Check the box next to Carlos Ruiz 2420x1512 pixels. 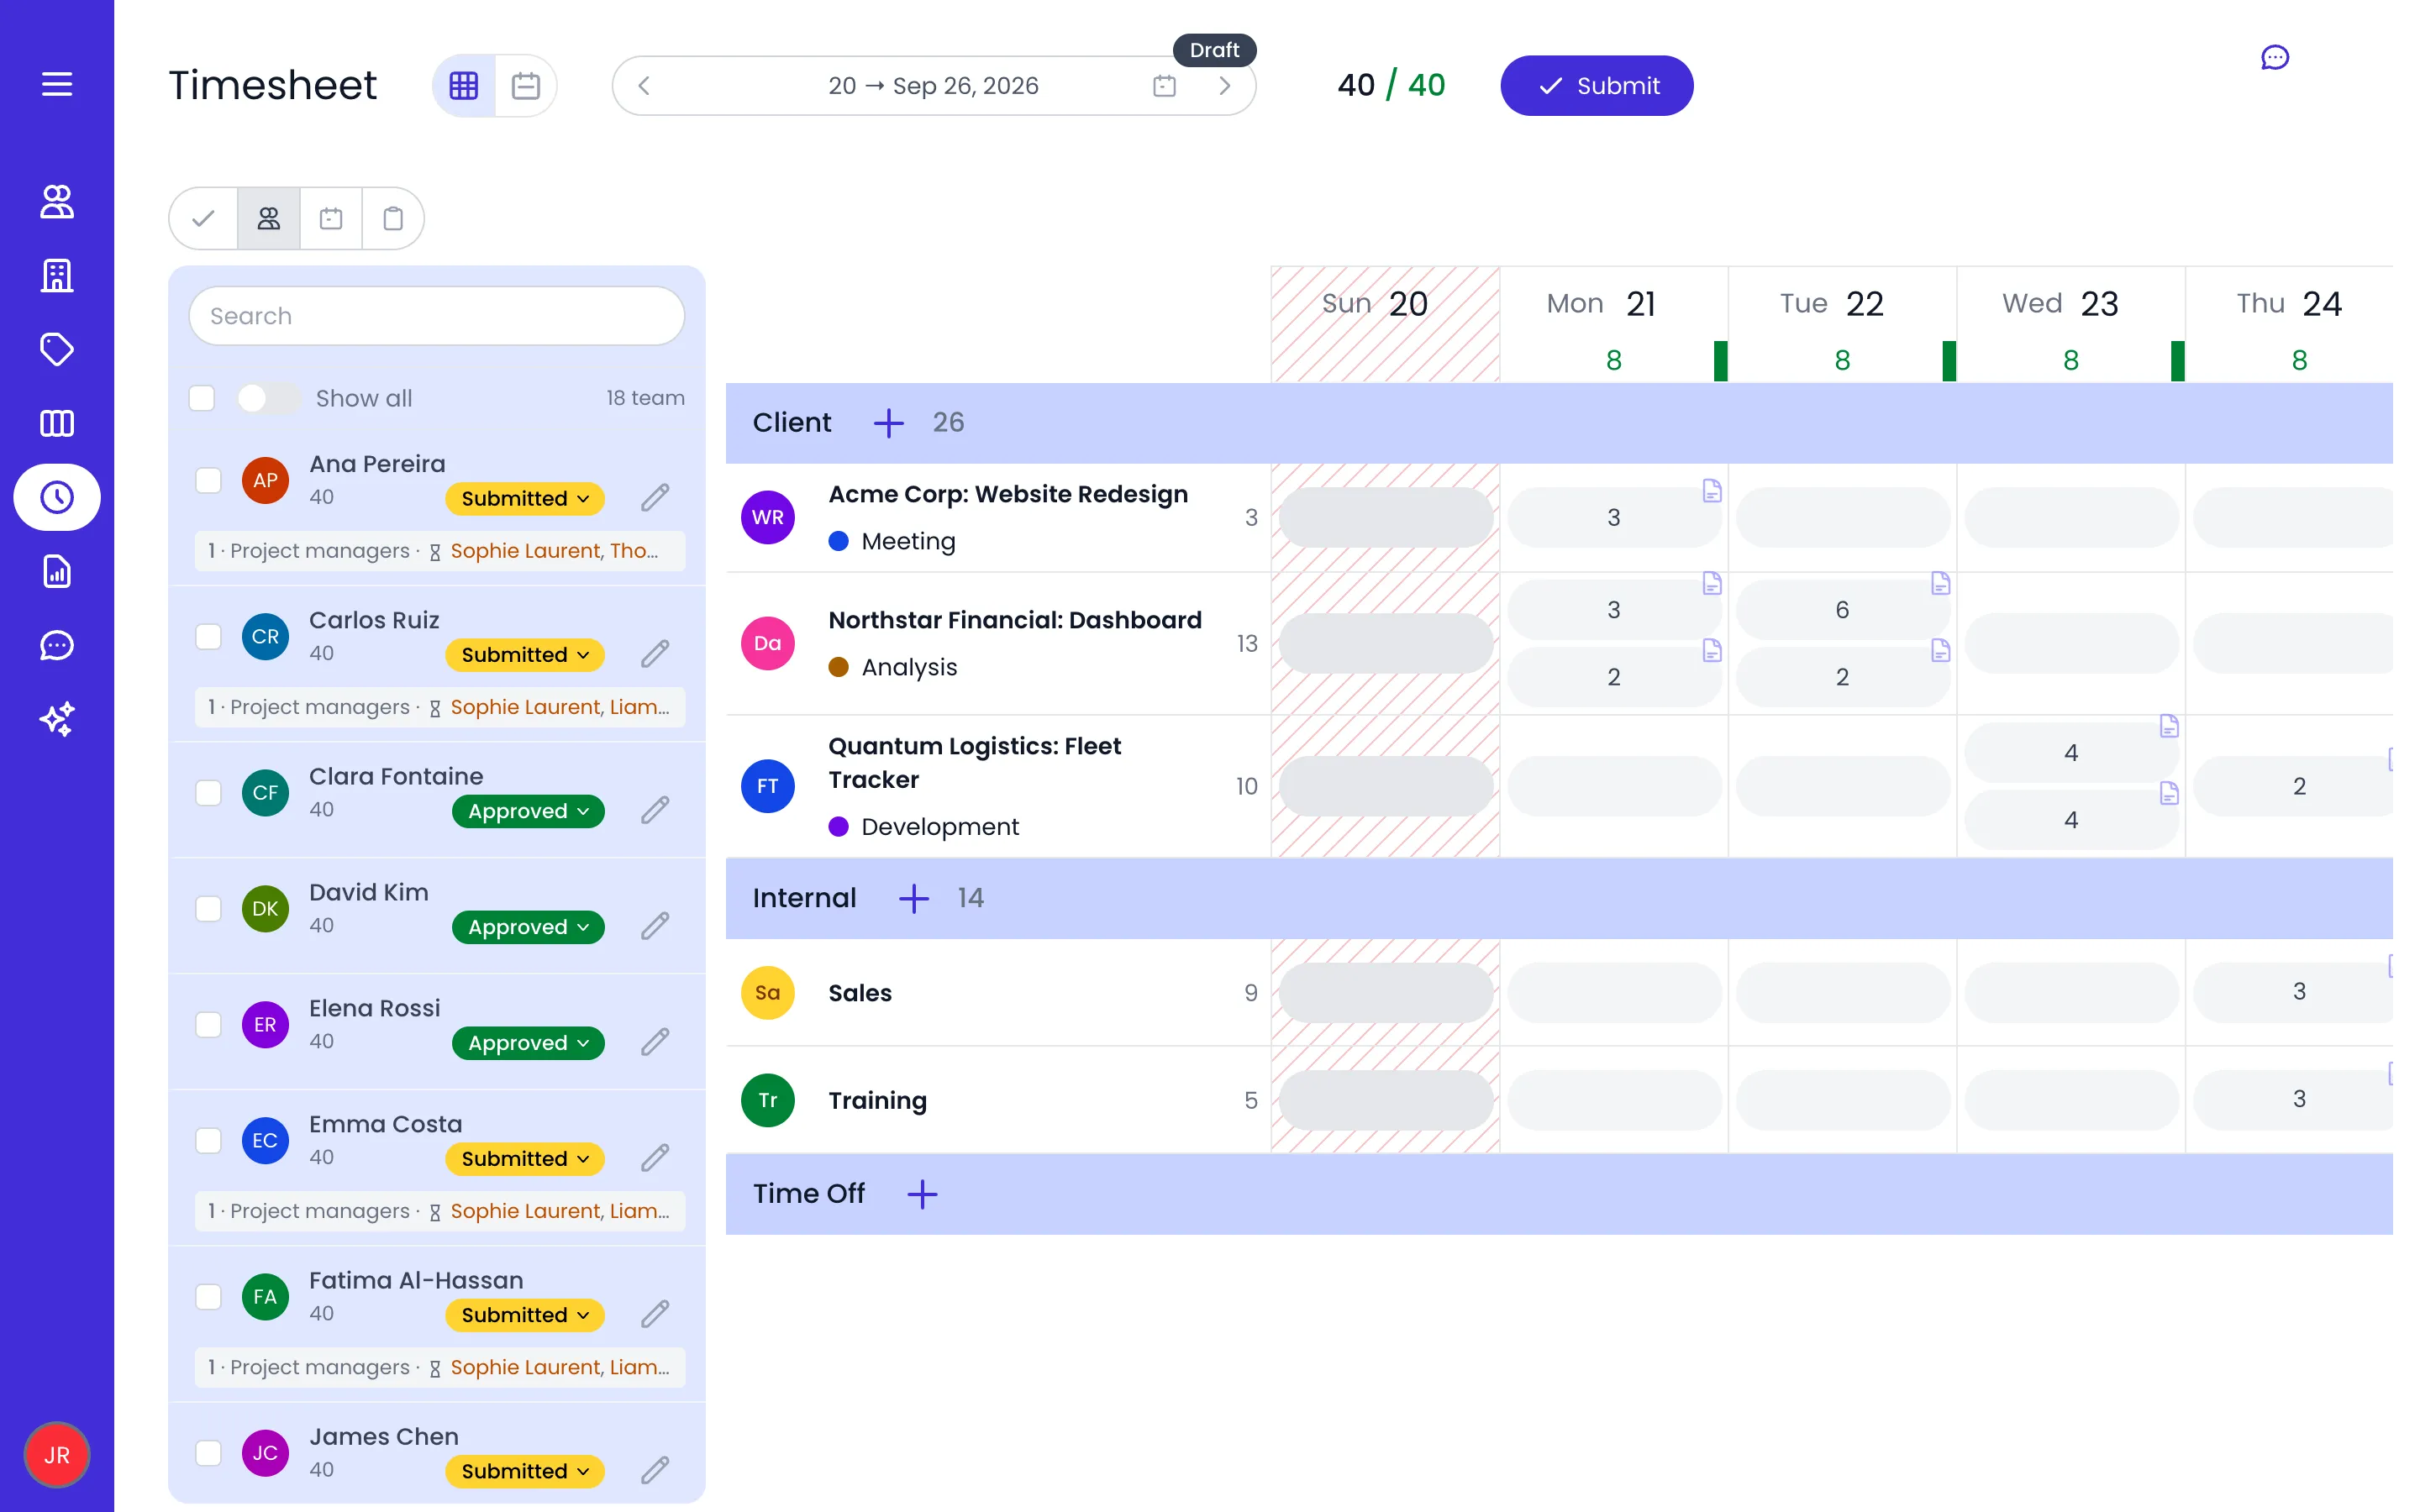[x=208, y=637]
